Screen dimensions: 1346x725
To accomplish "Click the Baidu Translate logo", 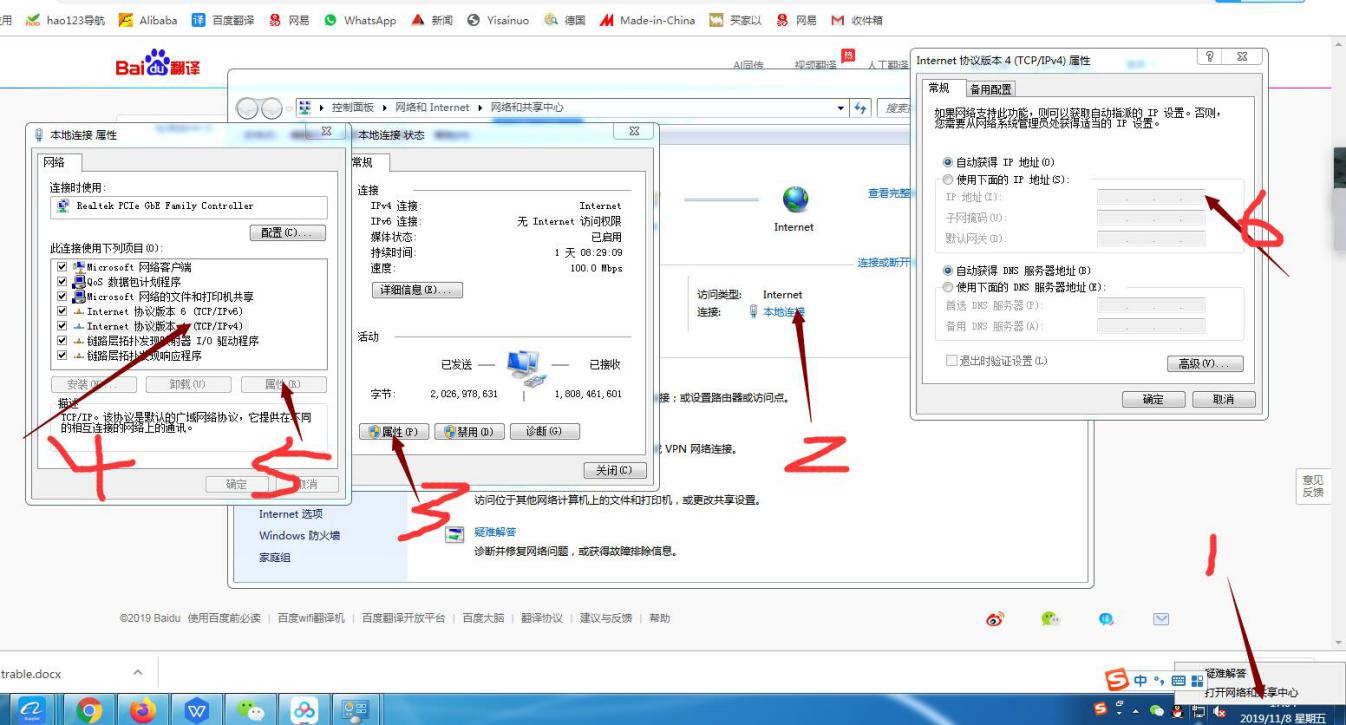I will coord(158,66).
